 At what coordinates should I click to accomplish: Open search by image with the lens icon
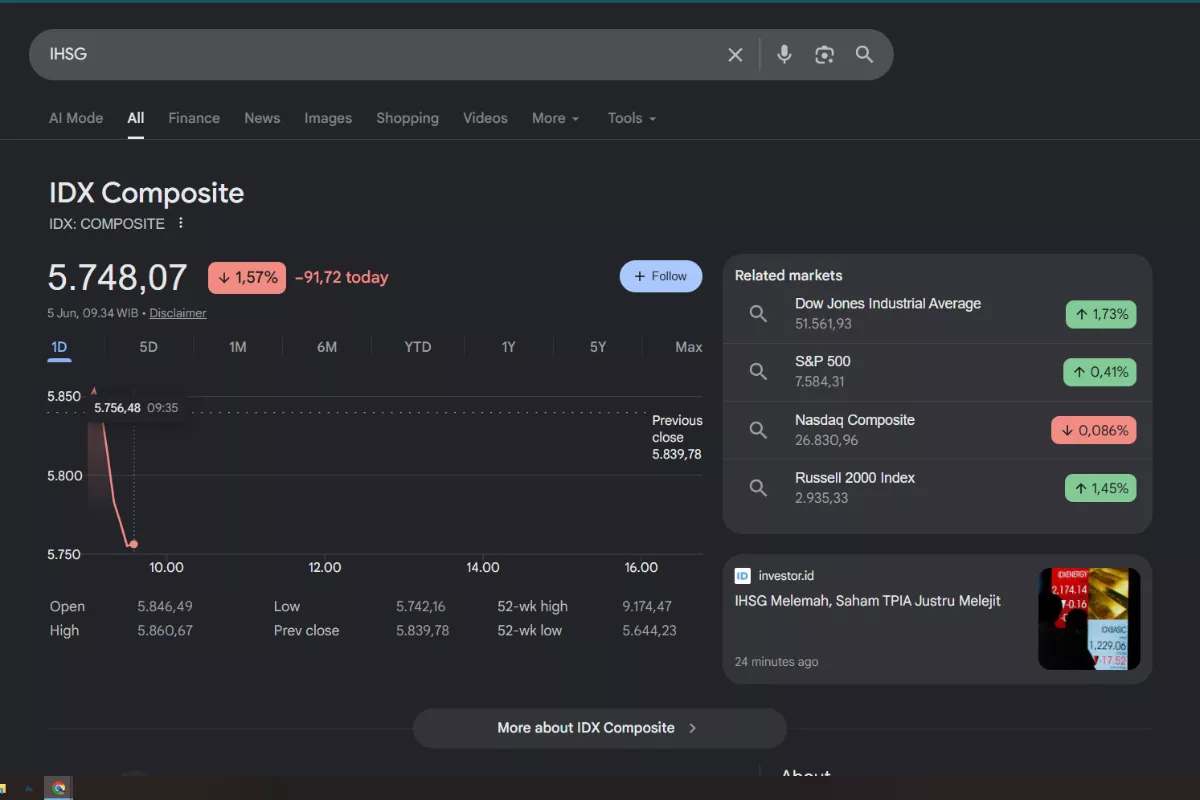824,55
